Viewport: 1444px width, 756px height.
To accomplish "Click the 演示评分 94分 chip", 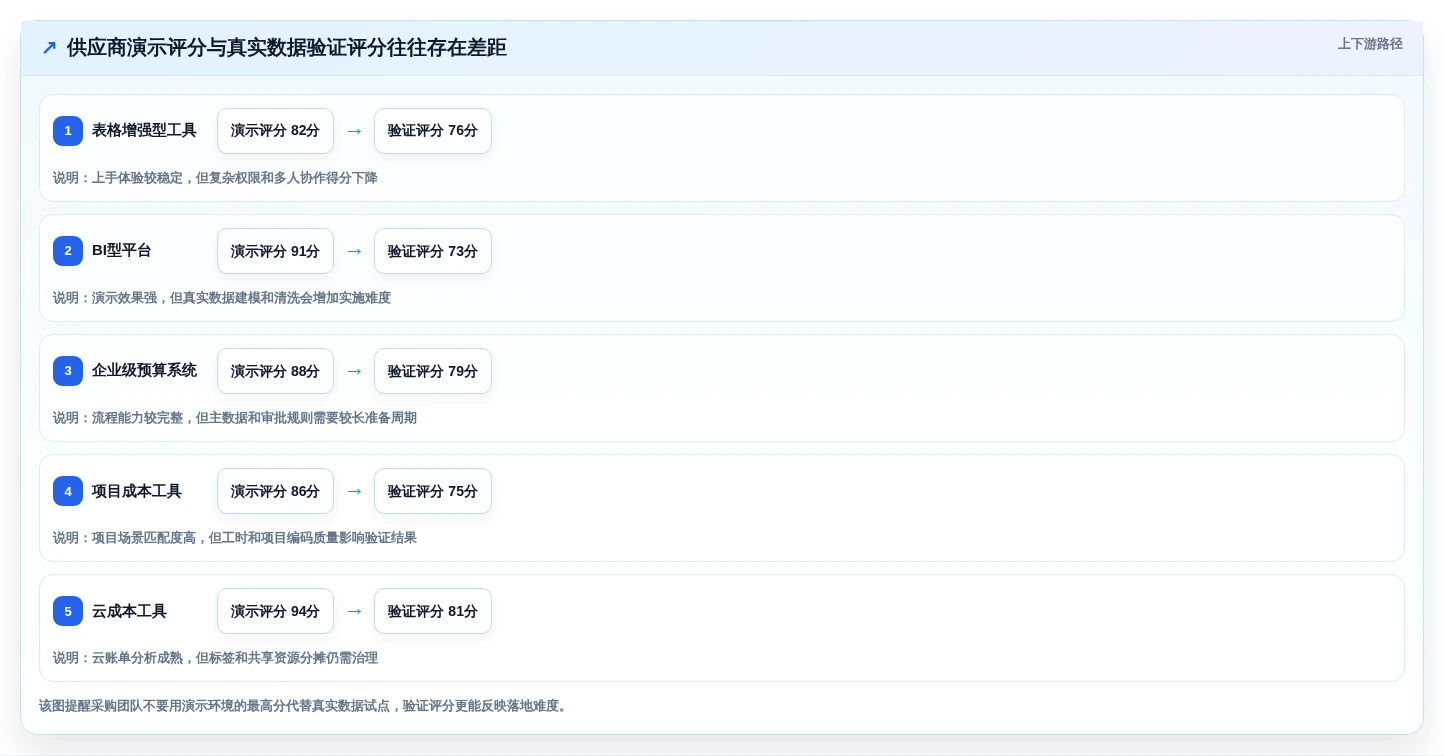I will [x=275, y=611].
